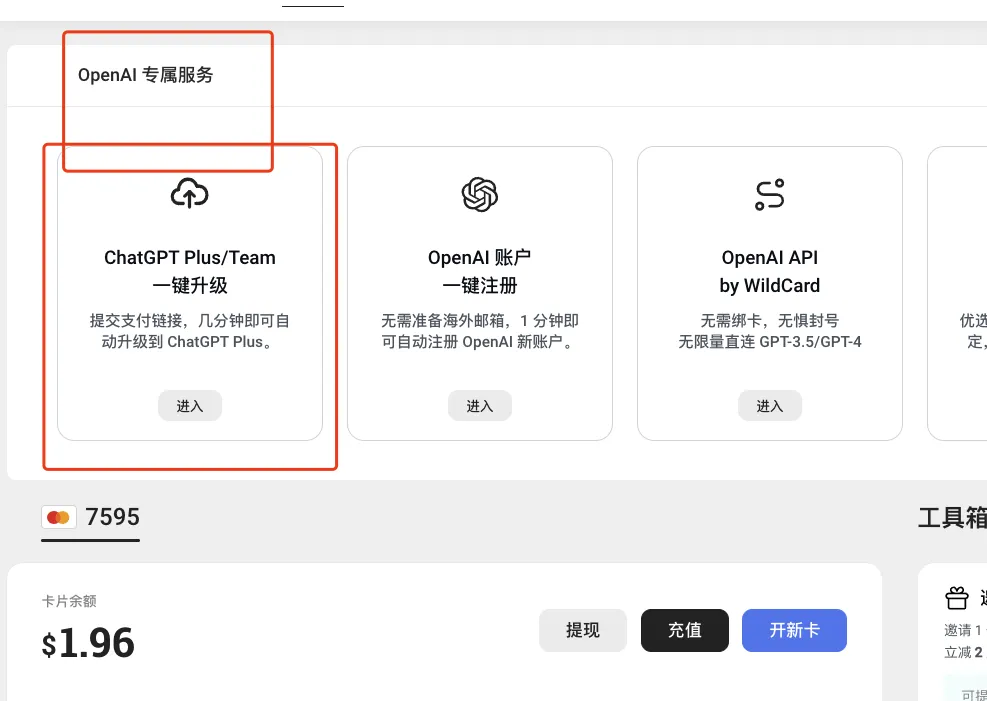Screen dimensions: 987x701
Task: Click the "OpenAI 账户 一键注册" card title
Action: click(480, 271)
